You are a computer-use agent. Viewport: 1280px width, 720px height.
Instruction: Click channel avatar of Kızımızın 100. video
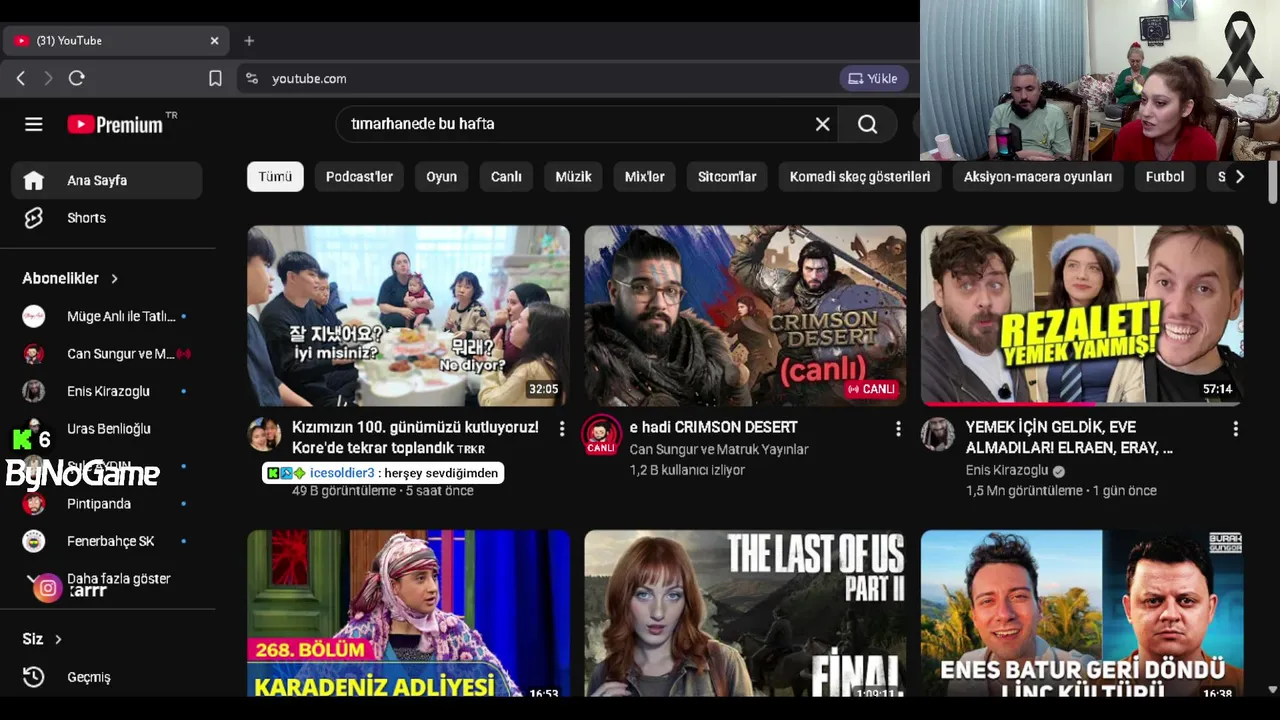pos(264,435)
